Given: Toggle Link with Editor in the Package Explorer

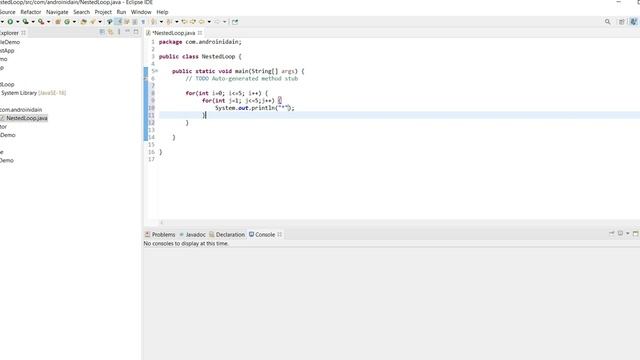Looking at the screenshot, I should tap(111, 32).
